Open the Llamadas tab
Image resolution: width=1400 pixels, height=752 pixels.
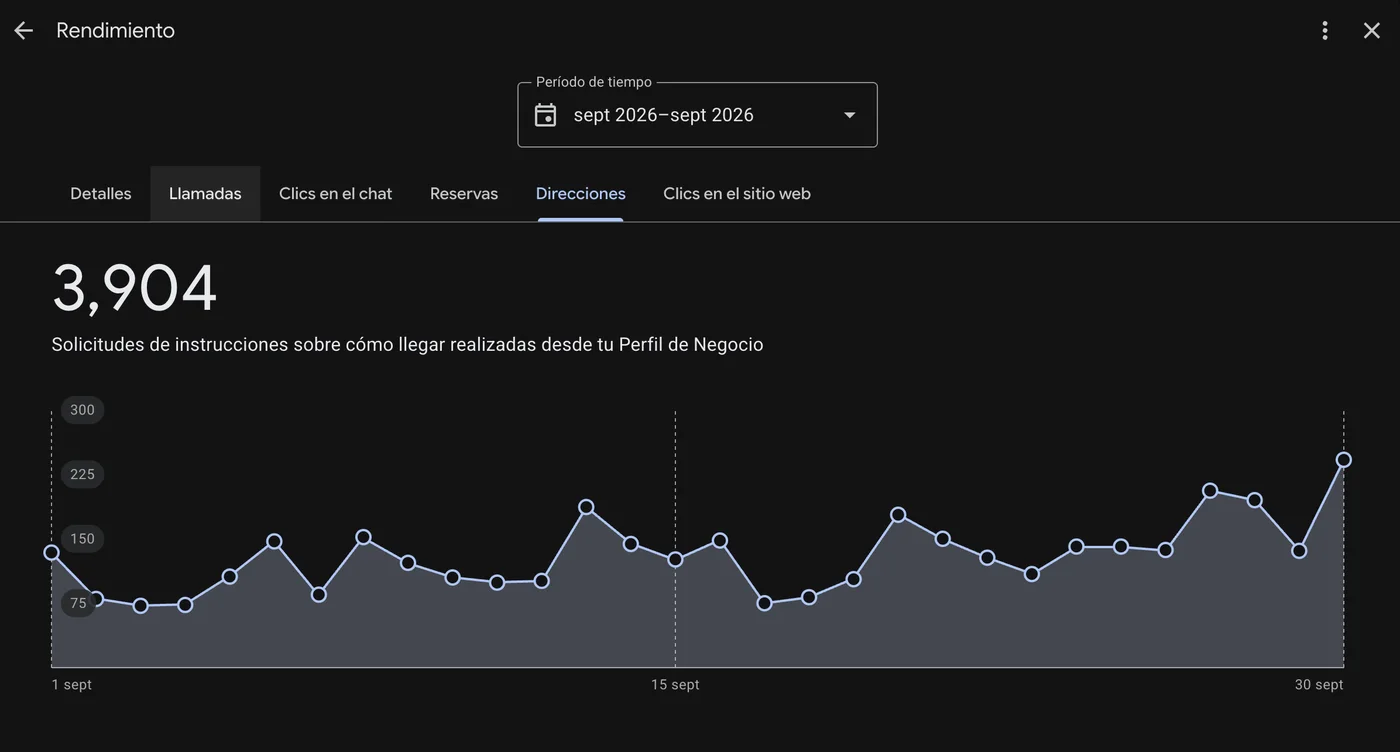[205, 194]
